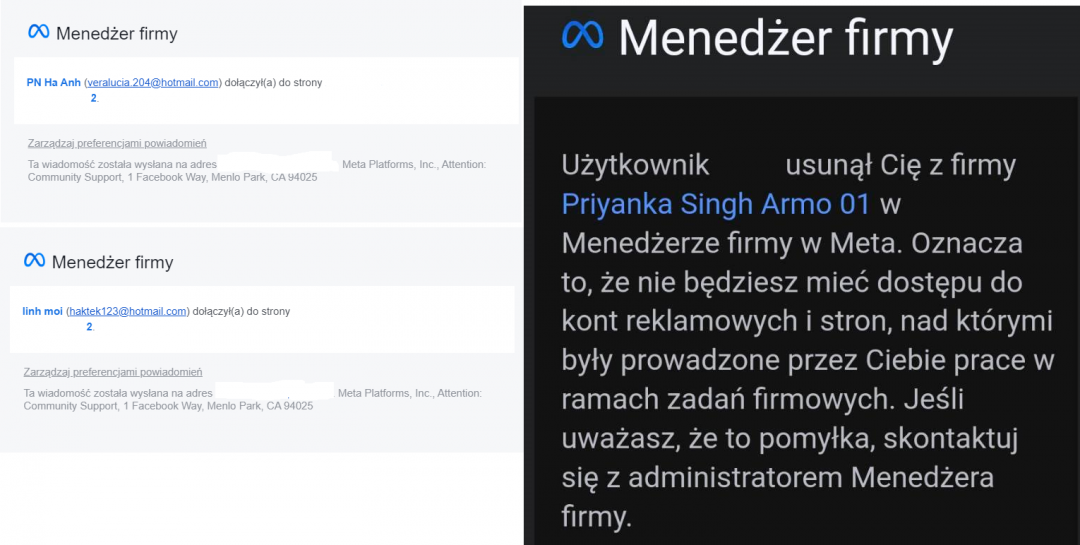This screenshot has height=545, width=1080.
Task: Open the PN Ha Anh profile link
Action: [53, 83]
